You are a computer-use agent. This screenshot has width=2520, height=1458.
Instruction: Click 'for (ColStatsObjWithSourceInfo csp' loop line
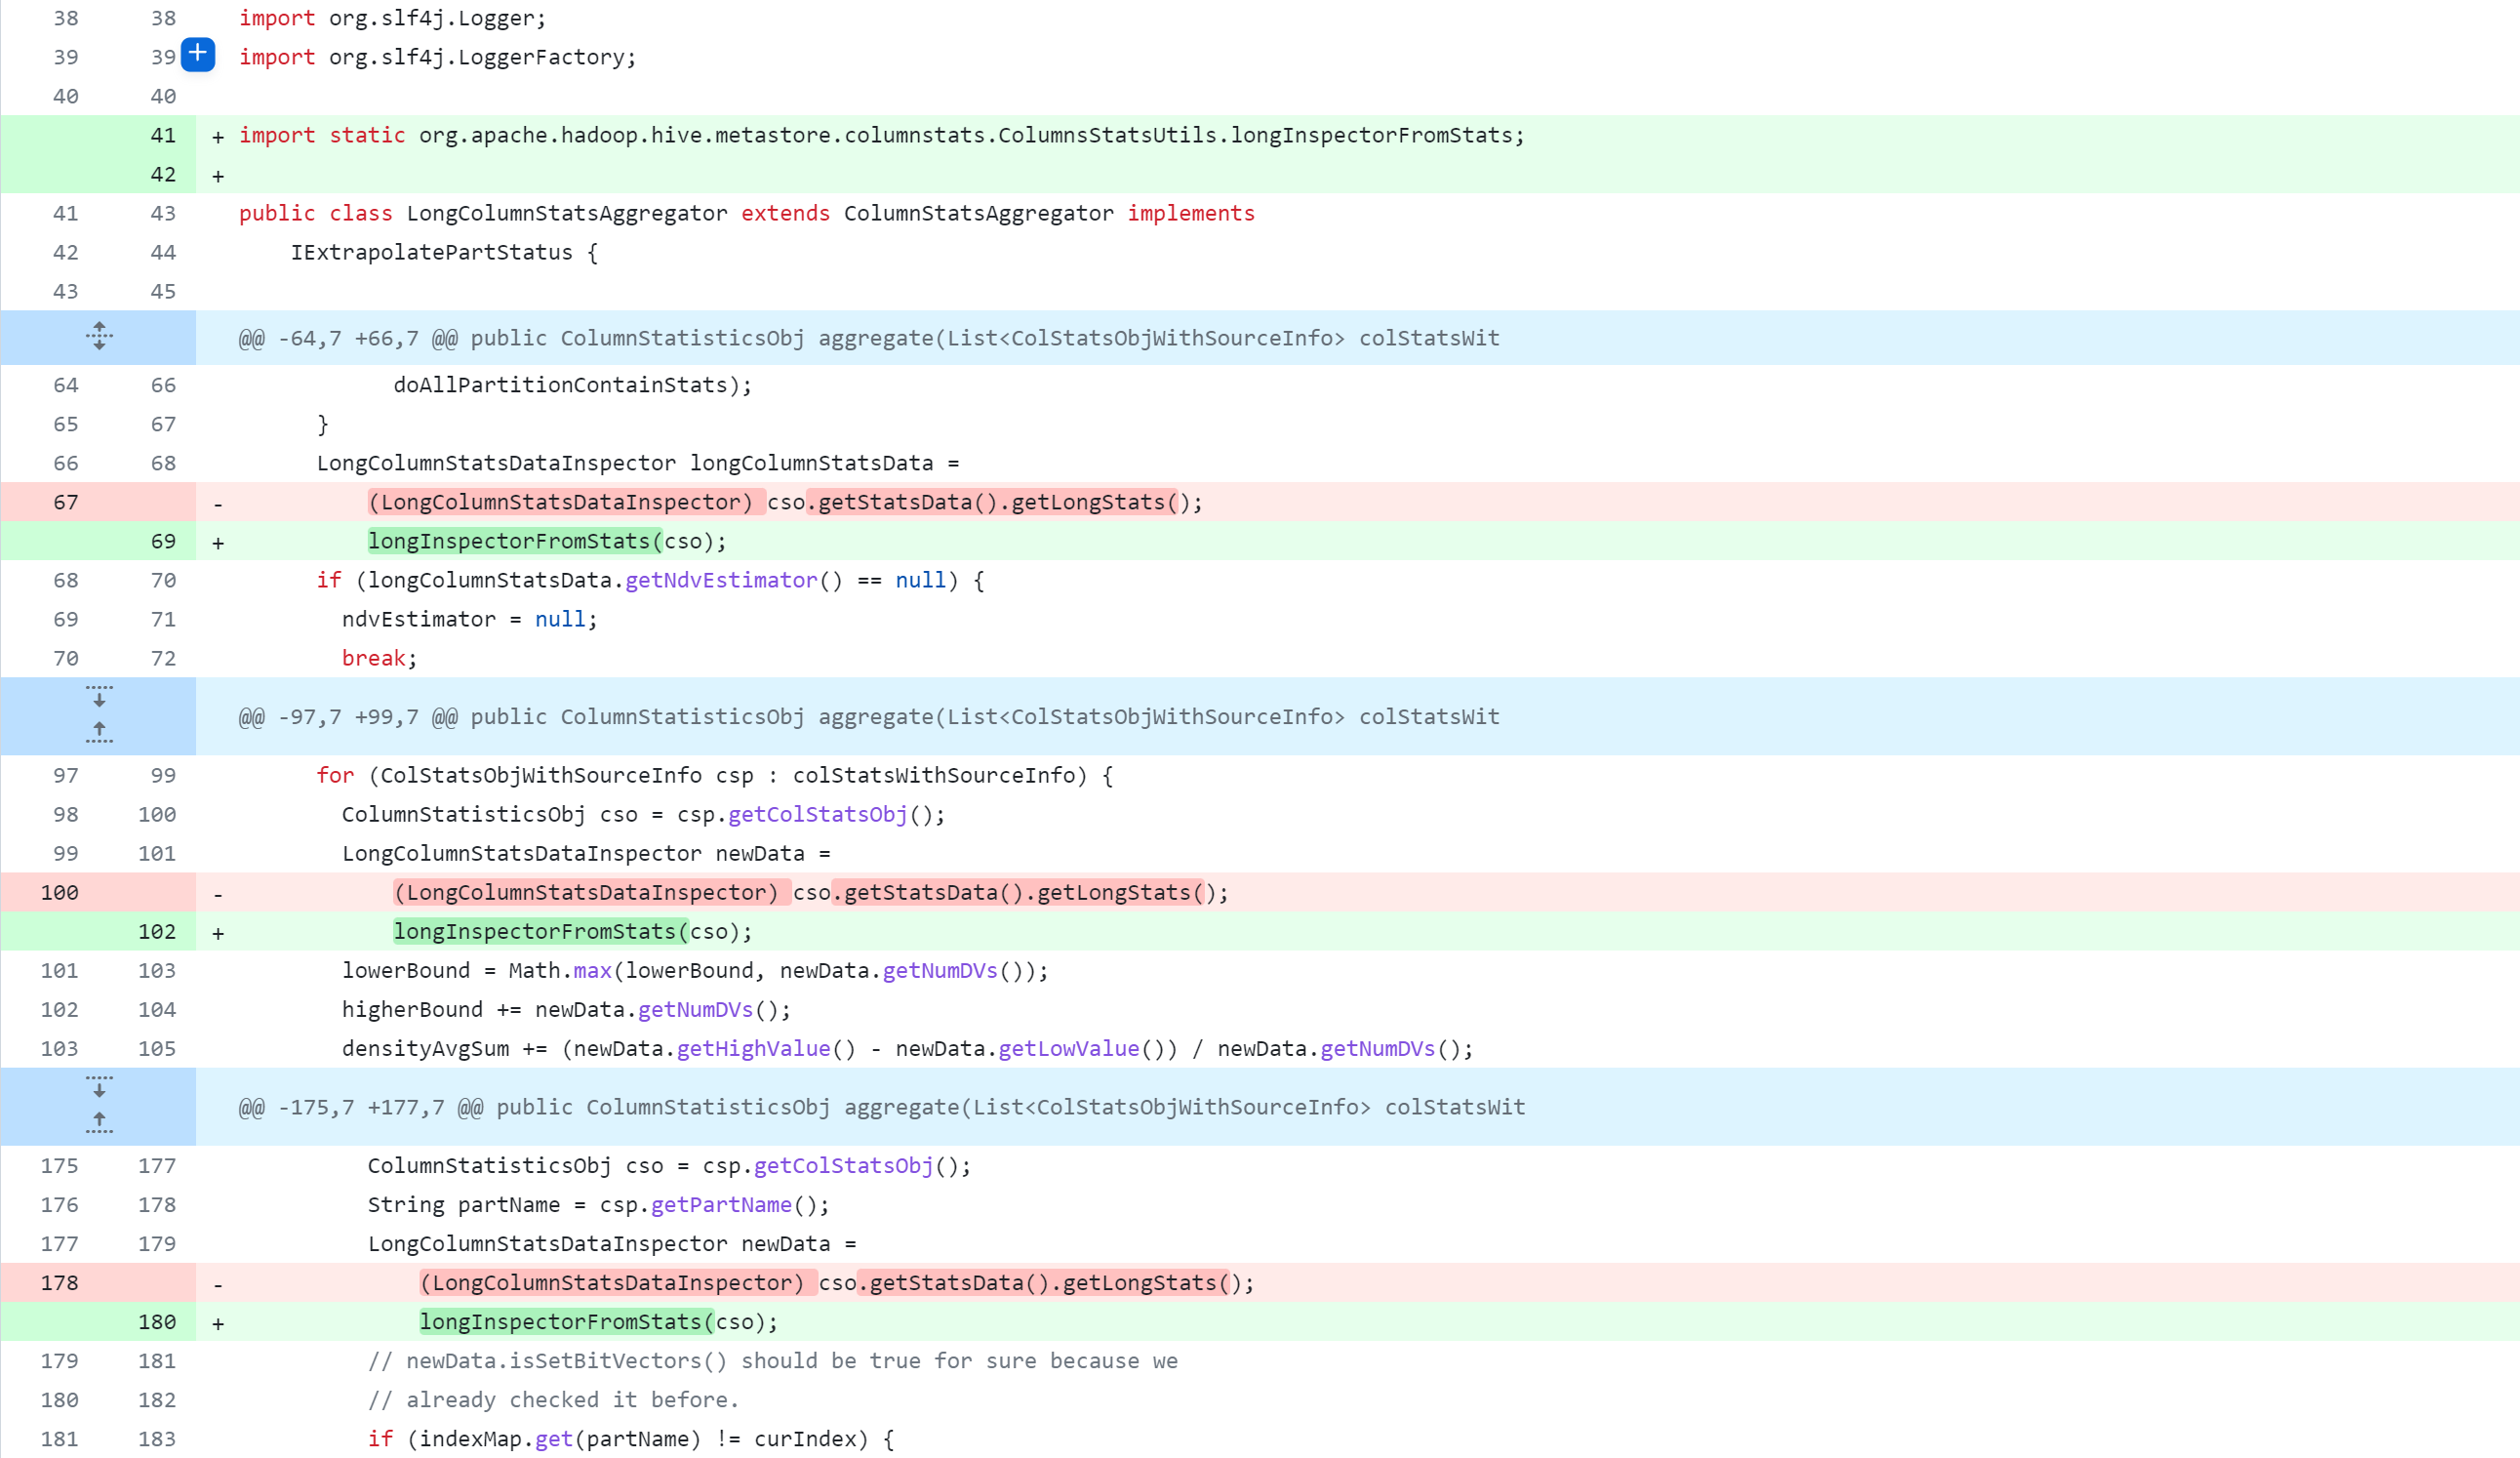pos(715,775)
